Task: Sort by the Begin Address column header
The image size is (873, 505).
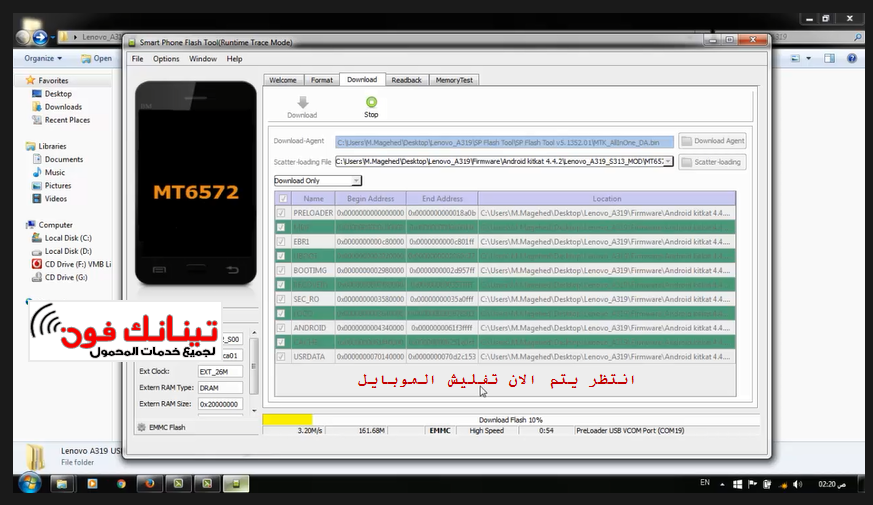Action: click(x=370, y=198)
